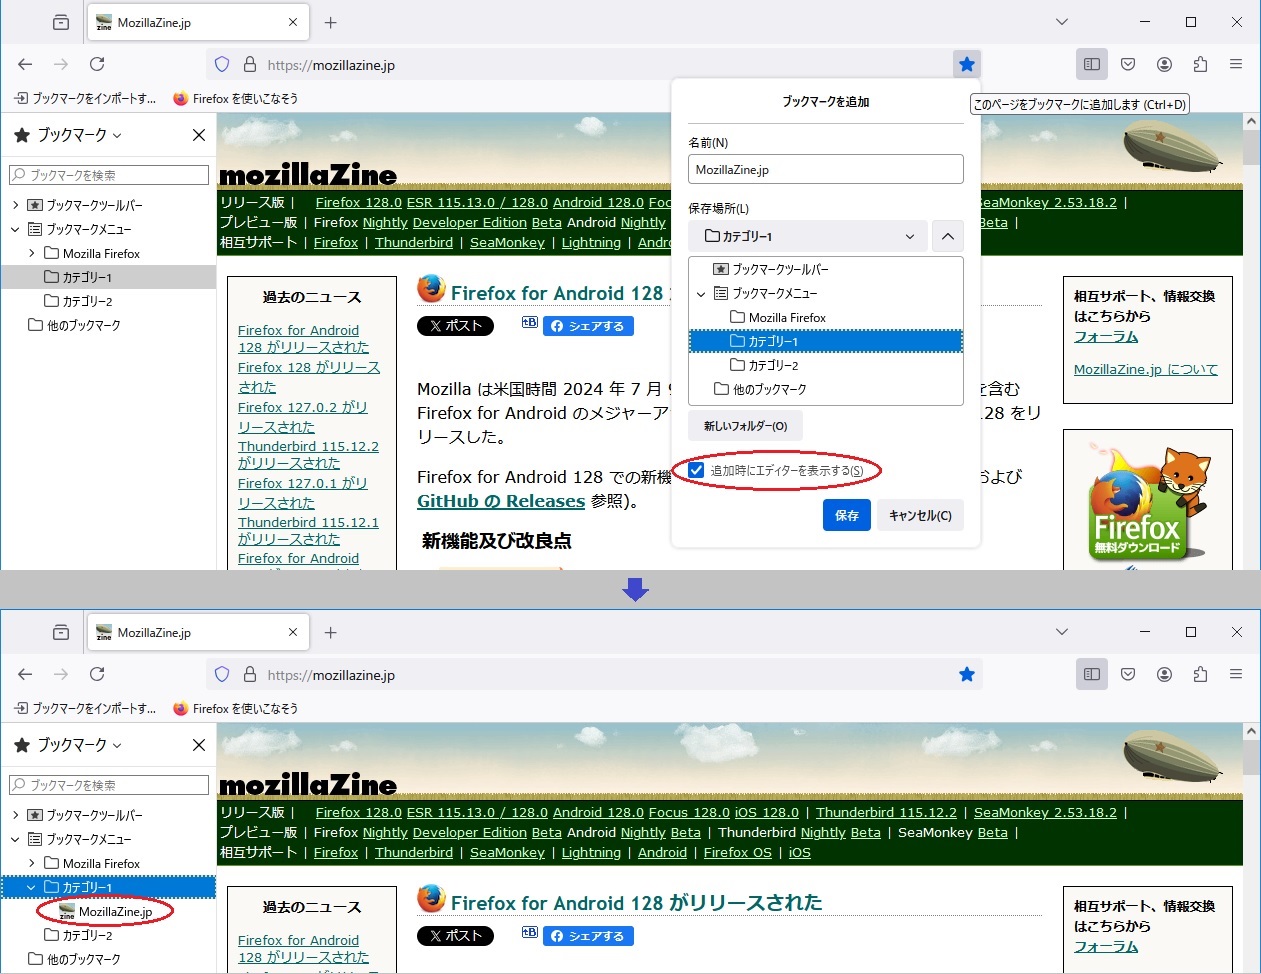Toggle the sidebar button in the upper window's toolbar
This screenshot has width=1261, height=974.
1092,65
